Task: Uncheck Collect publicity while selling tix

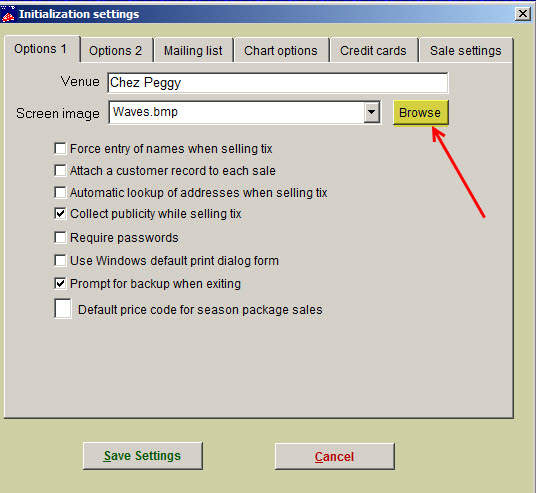Action: pyautogui.click(x=60, y=213)
